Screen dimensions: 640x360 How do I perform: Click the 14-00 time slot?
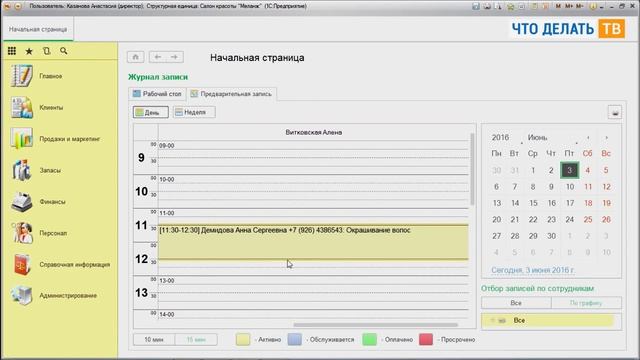313,315
